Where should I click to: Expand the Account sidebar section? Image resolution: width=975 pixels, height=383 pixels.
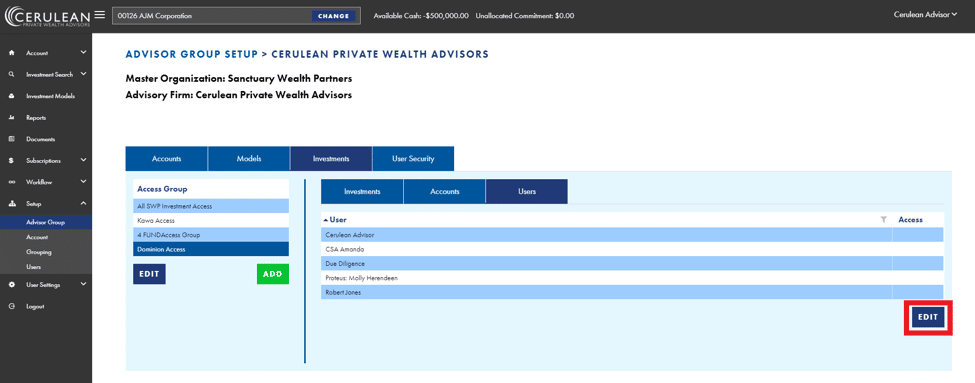(x=83, y=53)
